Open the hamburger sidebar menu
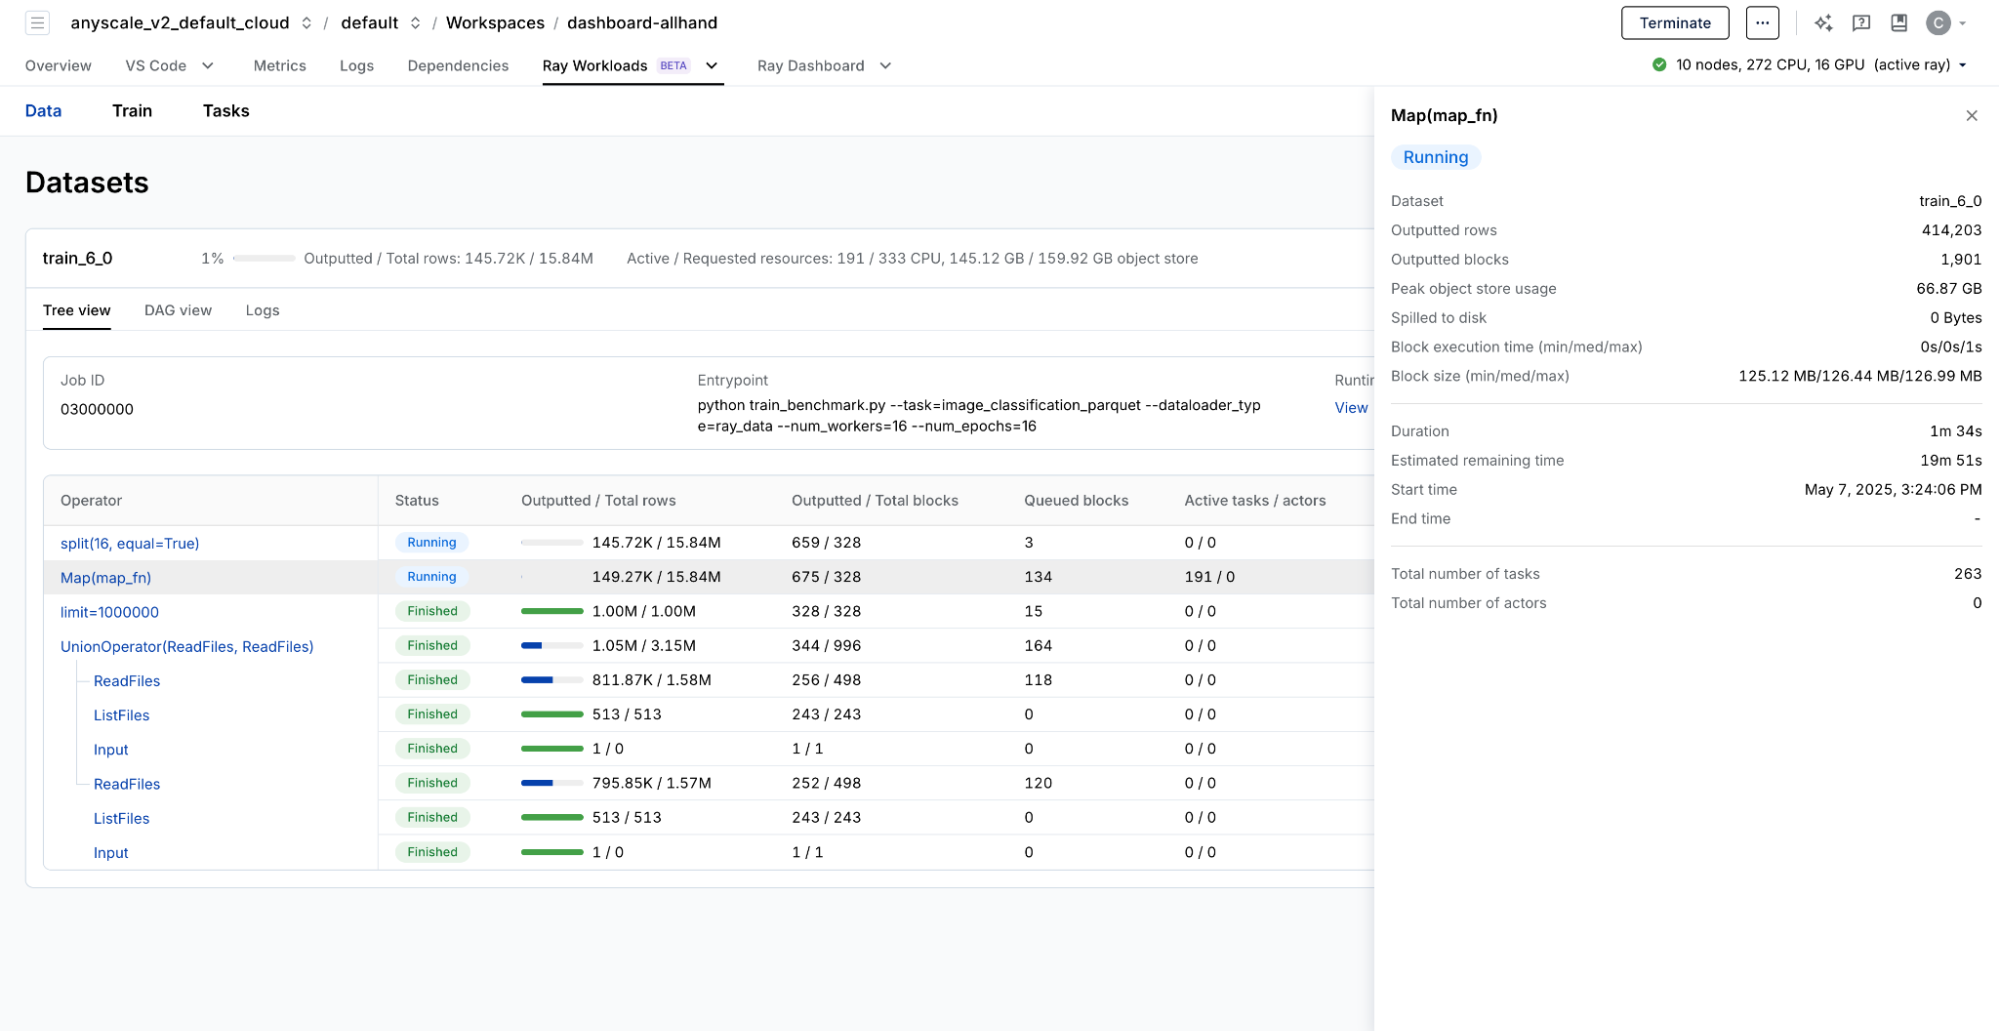The image size is (1999, 1031). (37, 23)
